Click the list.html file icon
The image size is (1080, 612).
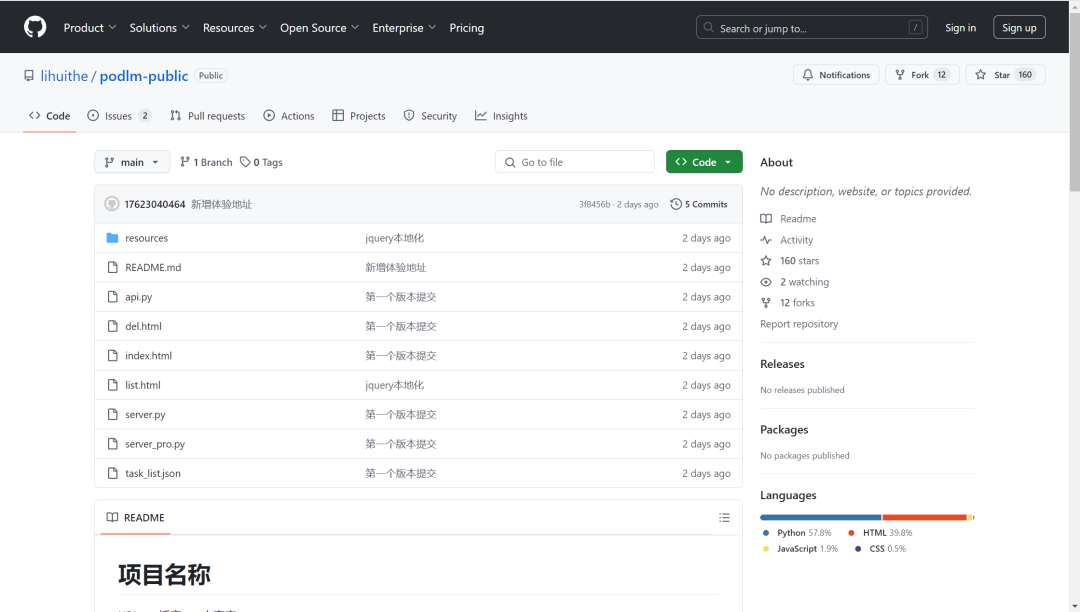(112, 385)
